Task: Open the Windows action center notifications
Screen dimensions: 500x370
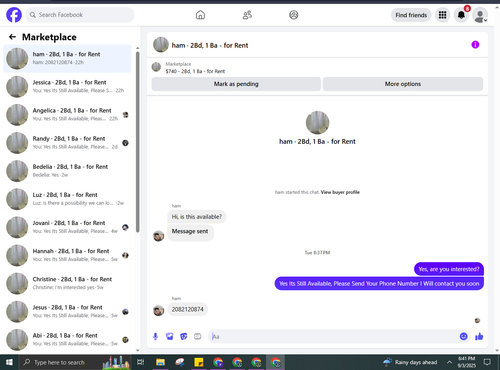Action: click(x=487, y=362)
